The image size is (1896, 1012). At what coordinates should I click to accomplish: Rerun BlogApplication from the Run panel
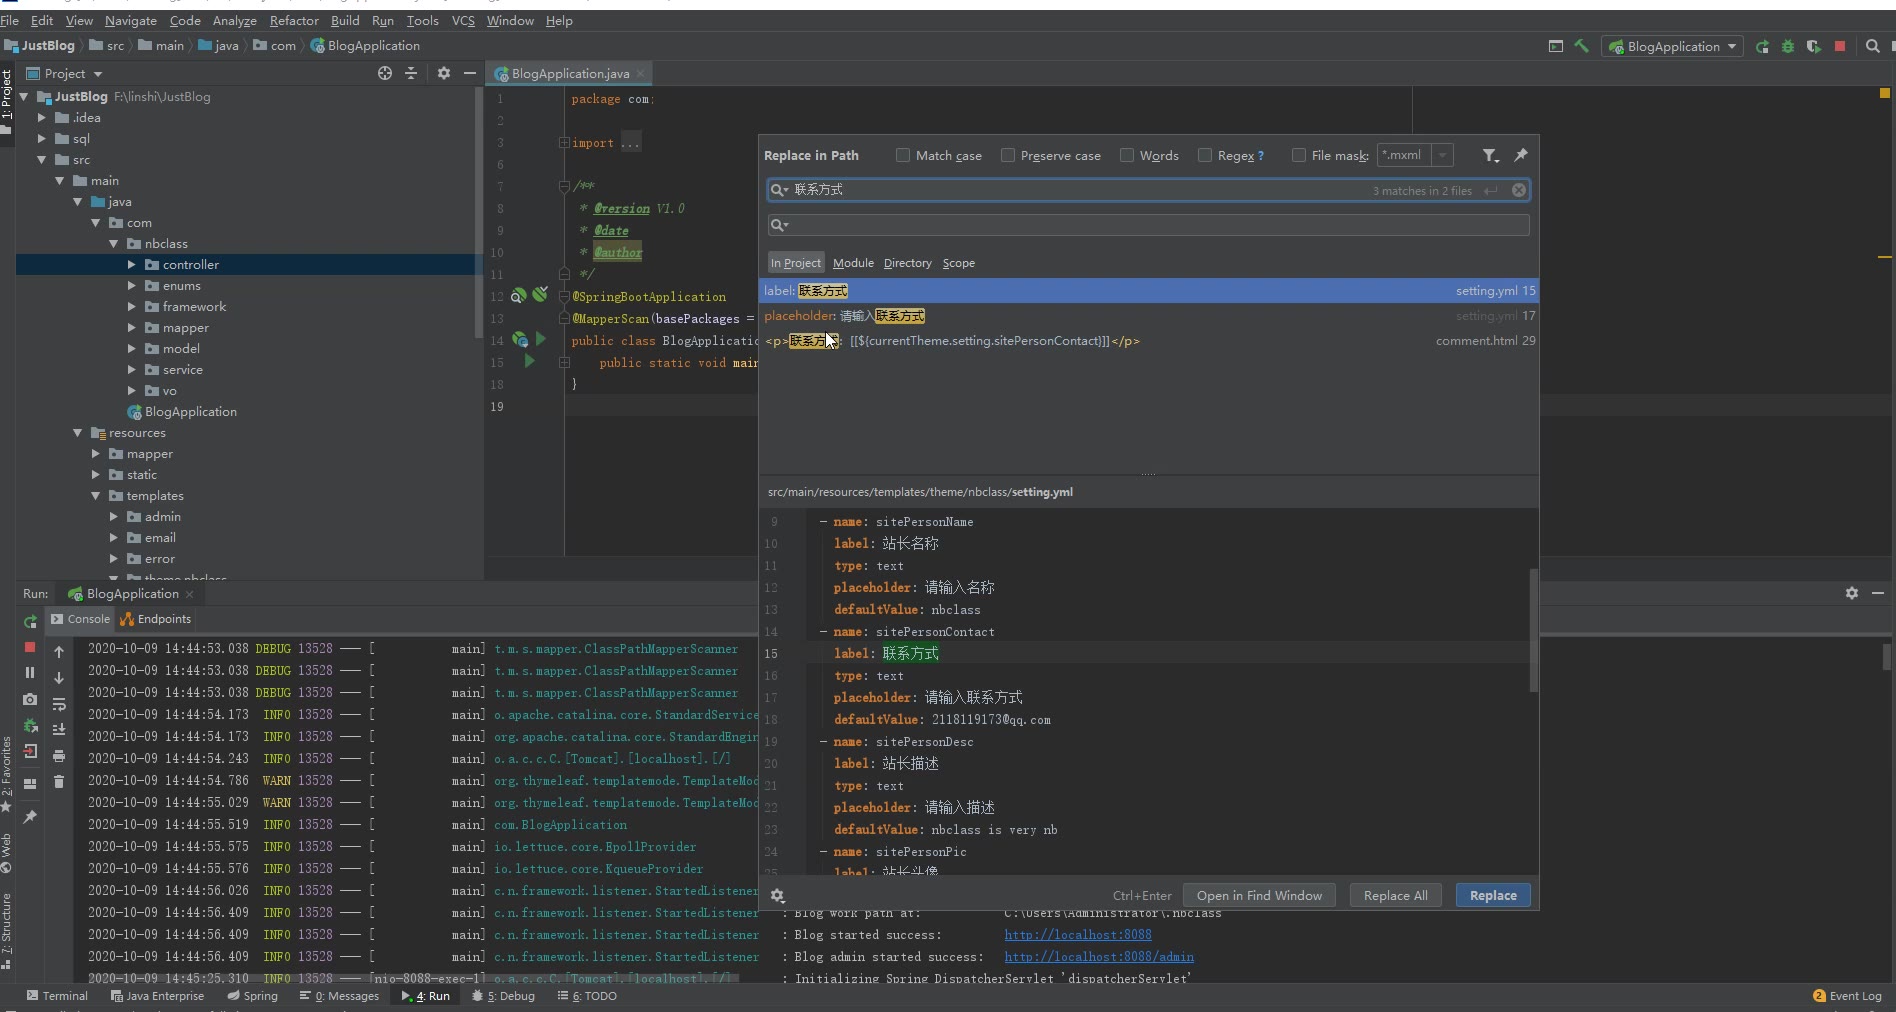point(30,621)
